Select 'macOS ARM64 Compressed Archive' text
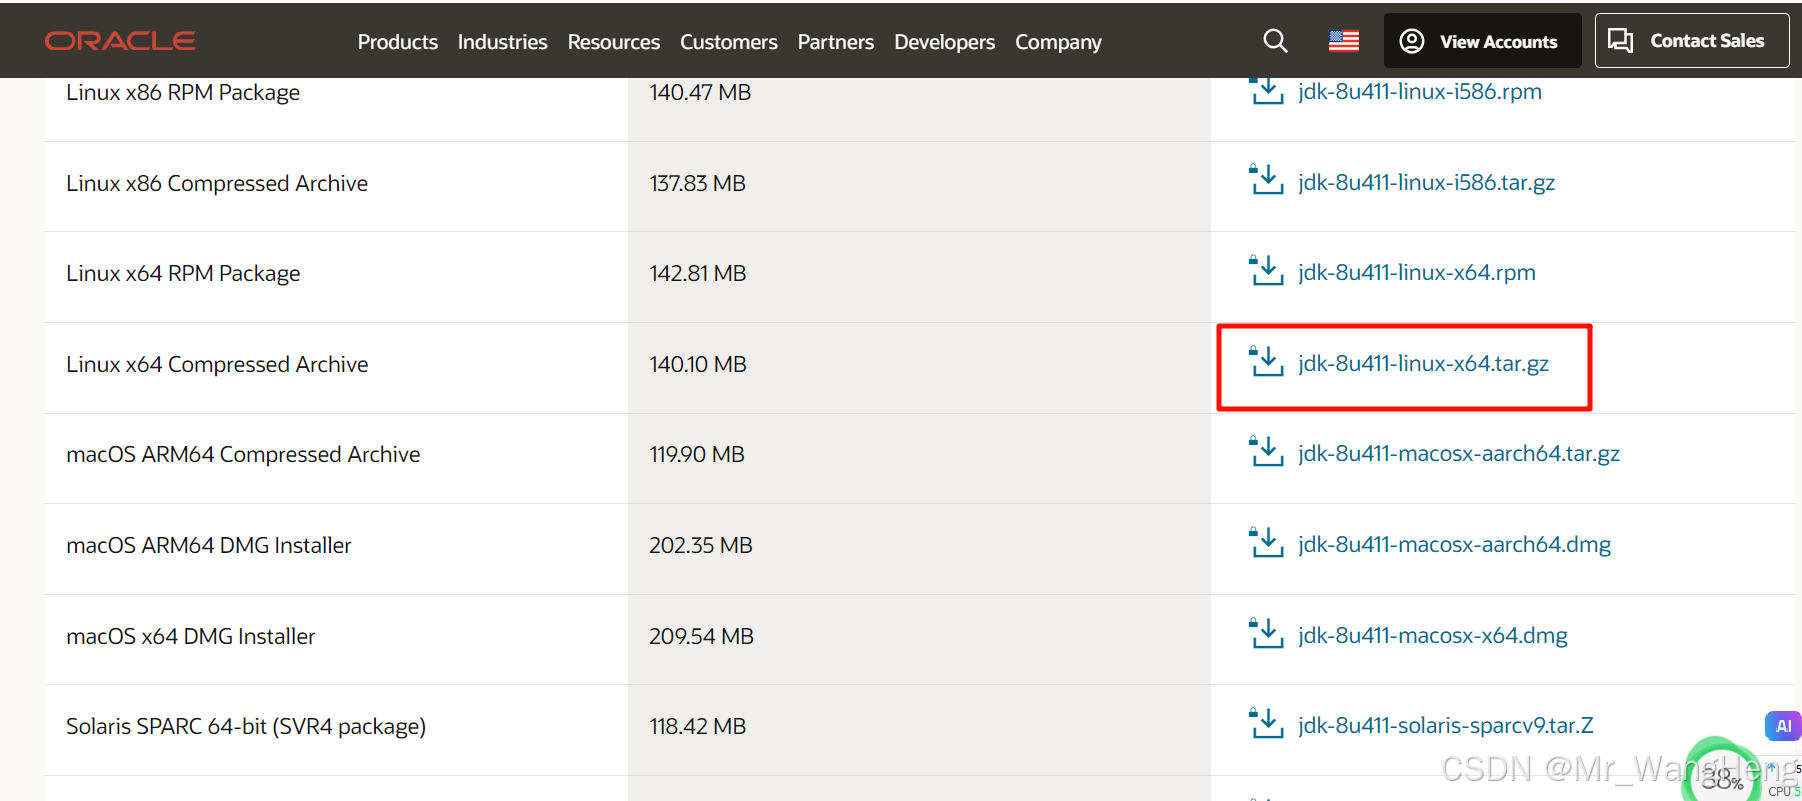Image resolution: width=1802 pixels, height=801 pixels. (x=243, y=455)
